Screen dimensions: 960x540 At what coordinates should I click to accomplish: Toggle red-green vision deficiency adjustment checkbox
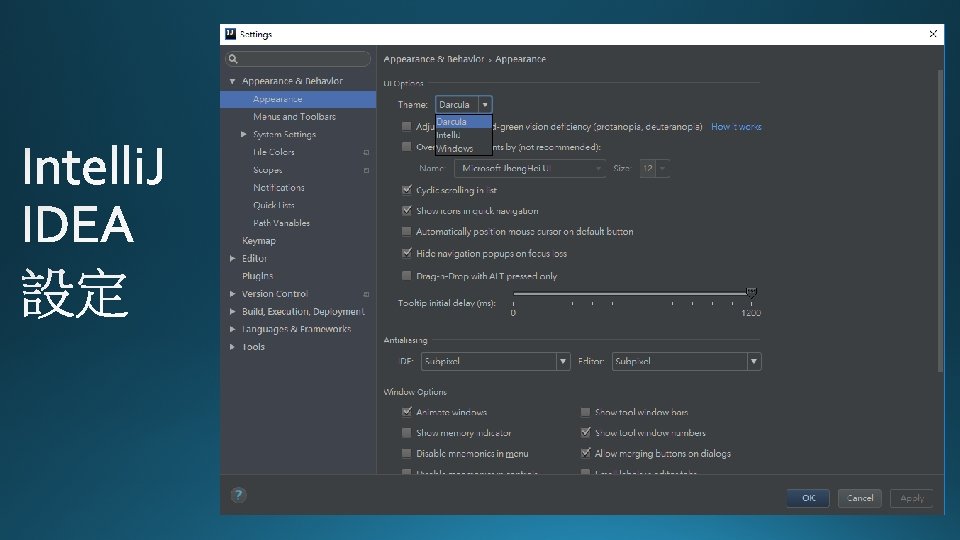tap(406, 126)
